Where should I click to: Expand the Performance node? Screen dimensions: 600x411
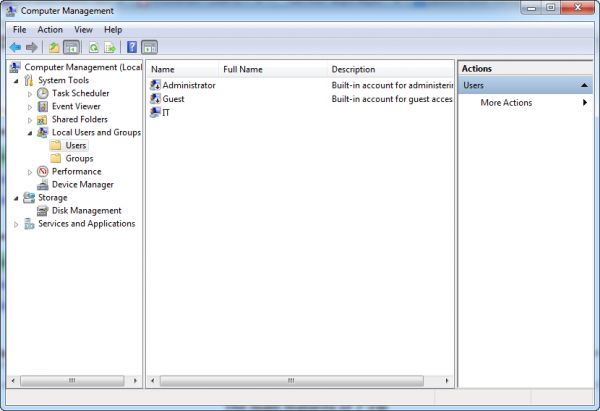pos(29,172)
